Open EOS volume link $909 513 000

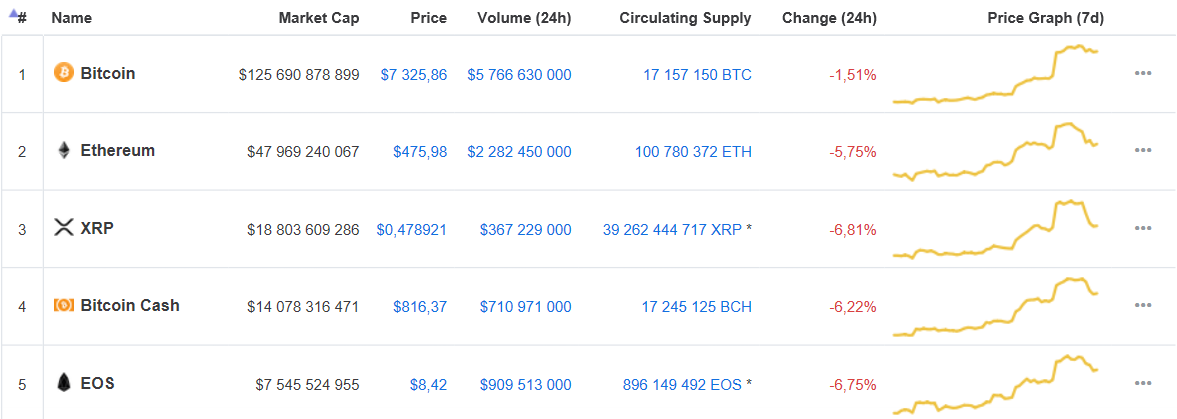525,385
